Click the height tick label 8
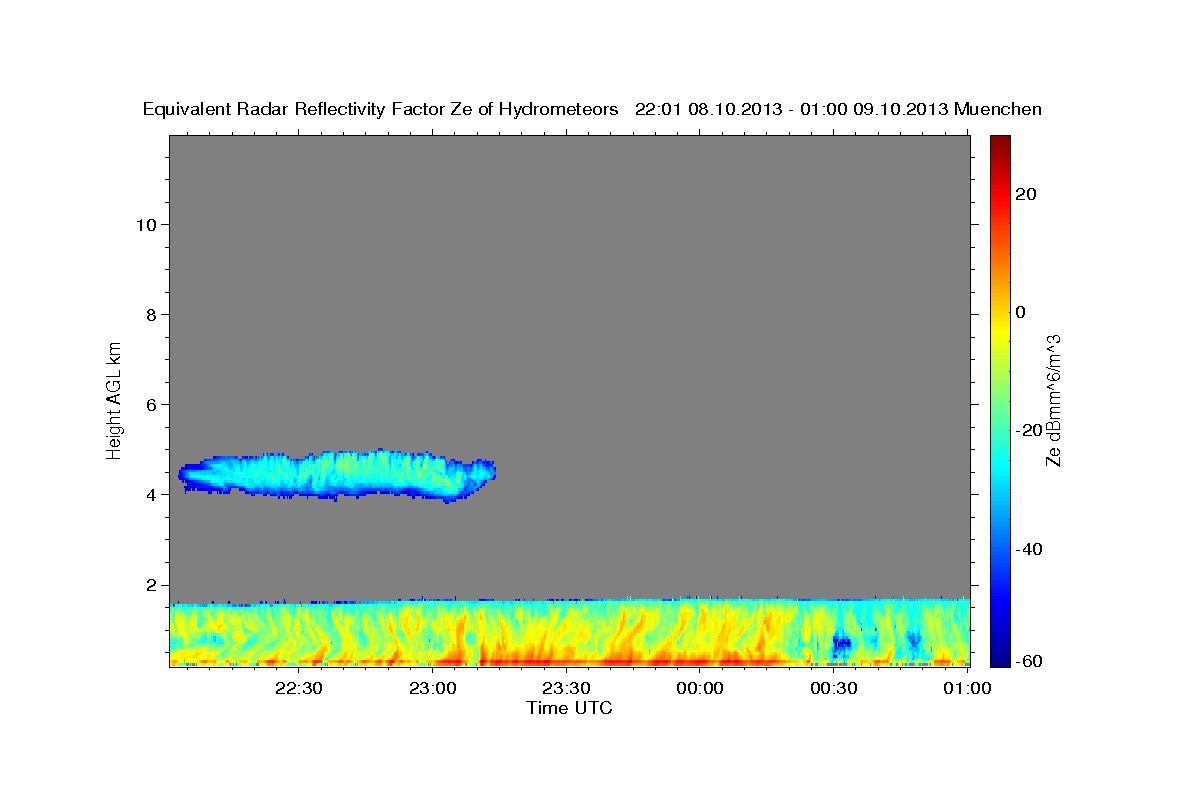This screenshot has height=800, width=1200. tap(150, 314)
